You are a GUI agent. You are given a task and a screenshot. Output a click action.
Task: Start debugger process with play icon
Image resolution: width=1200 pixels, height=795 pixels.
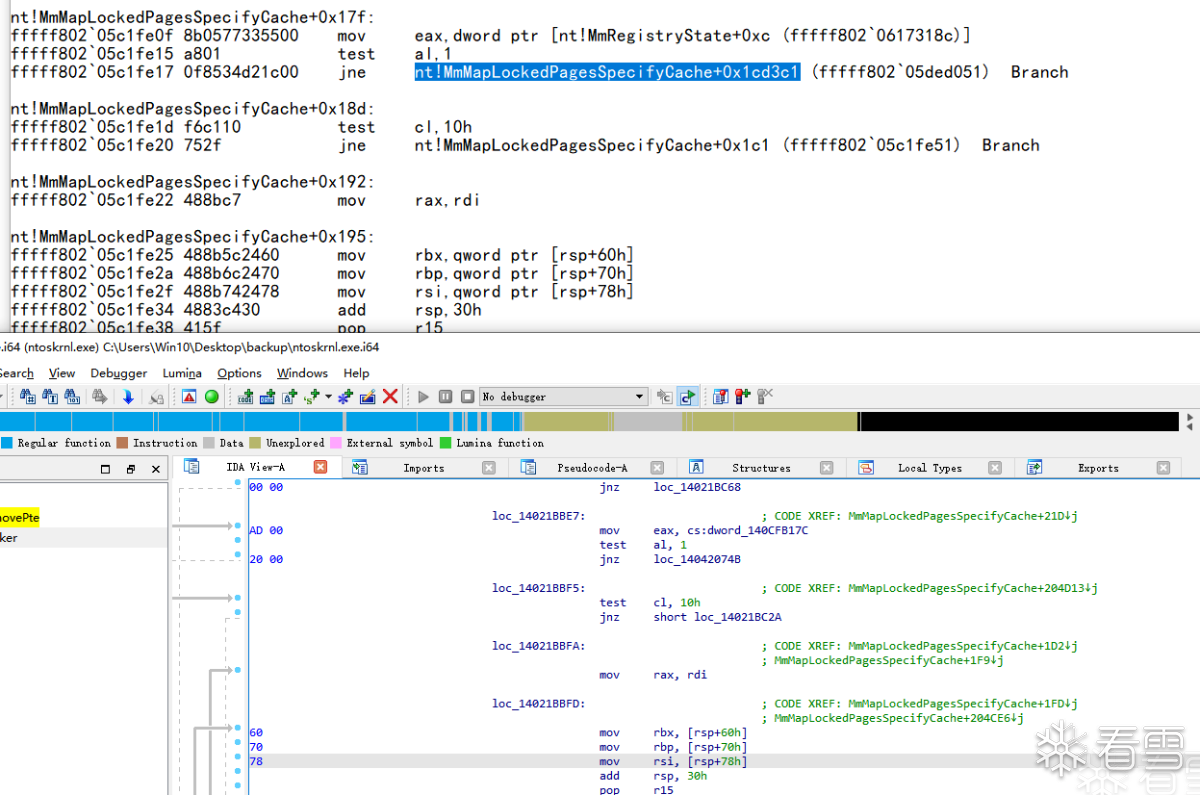click(423, 396)
